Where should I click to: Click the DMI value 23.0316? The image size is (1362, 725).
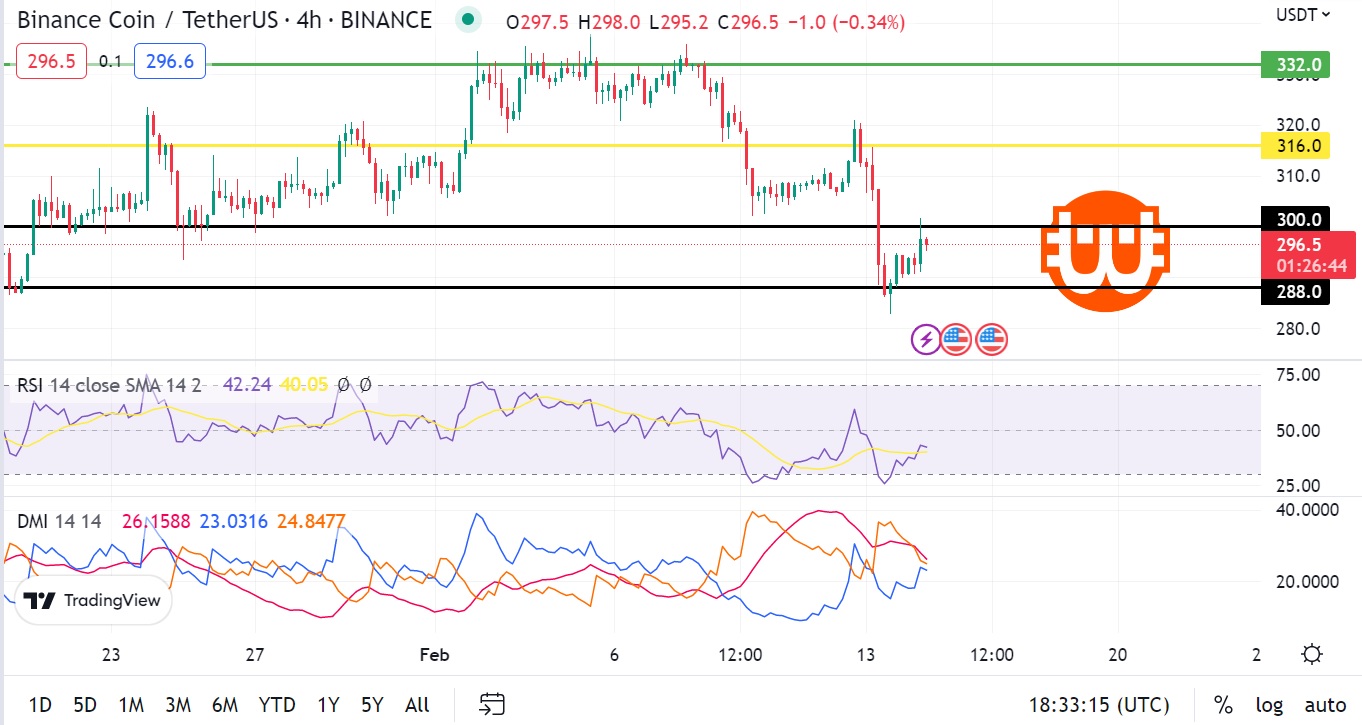tap(233, 521)
